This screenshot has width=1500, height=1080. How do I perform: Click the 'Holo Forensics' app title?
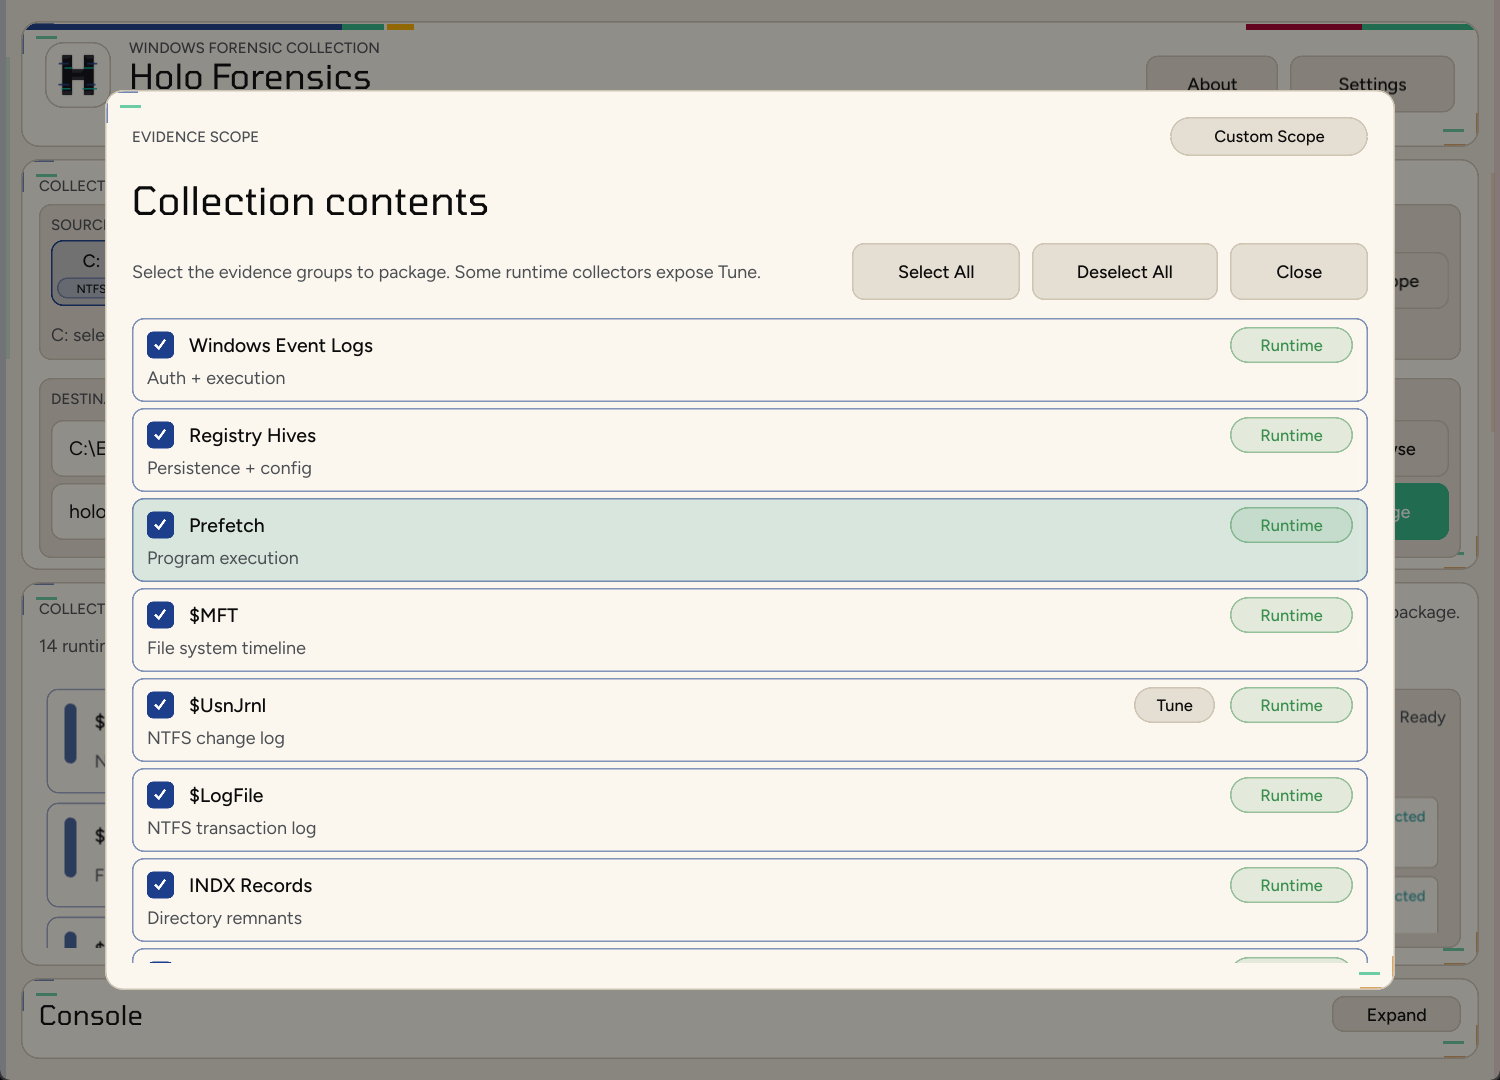point(250,77)
